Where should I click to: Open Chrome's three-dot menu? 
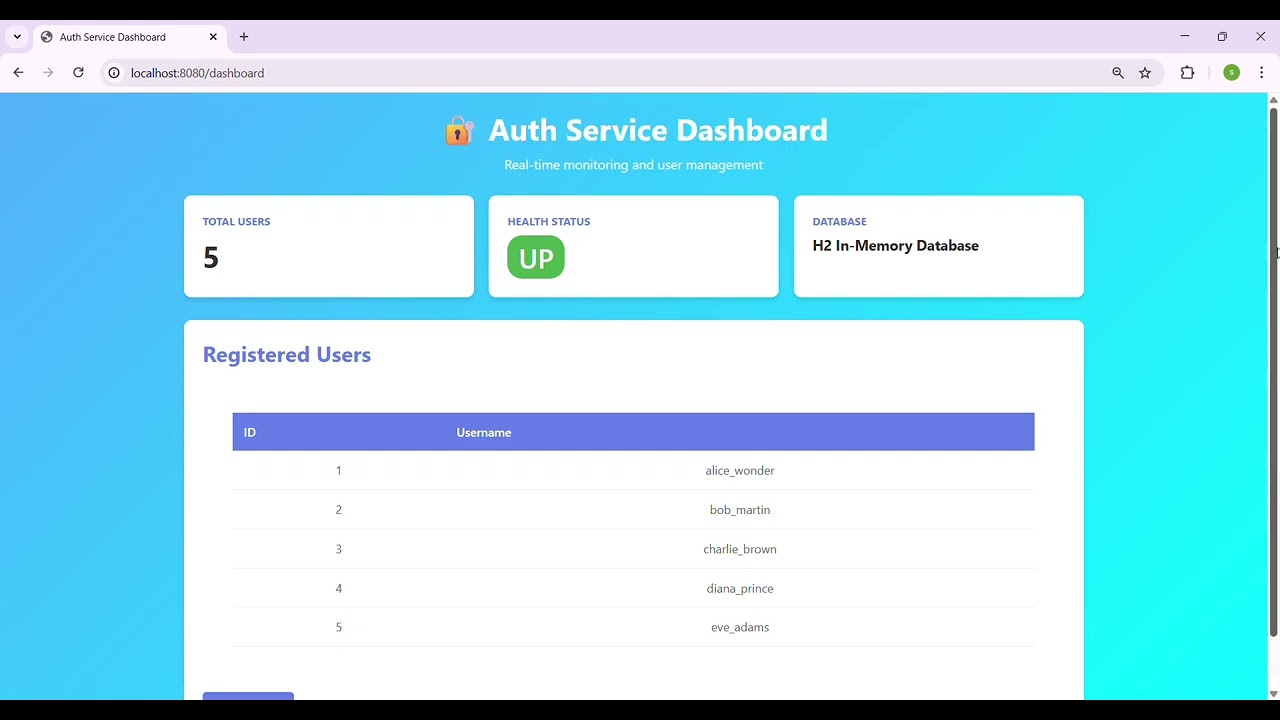(x=1262, y=73)
